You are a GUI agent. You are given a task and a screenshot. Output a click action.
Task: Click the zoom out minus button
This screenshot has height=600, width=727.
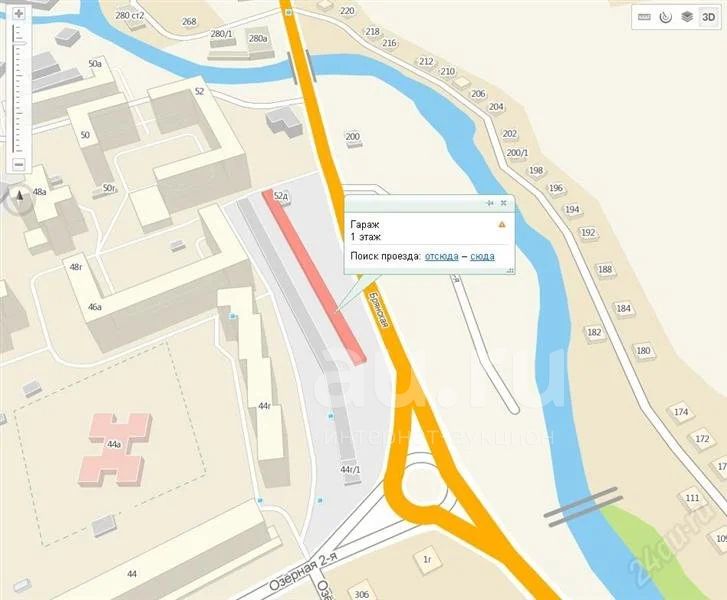19,164
